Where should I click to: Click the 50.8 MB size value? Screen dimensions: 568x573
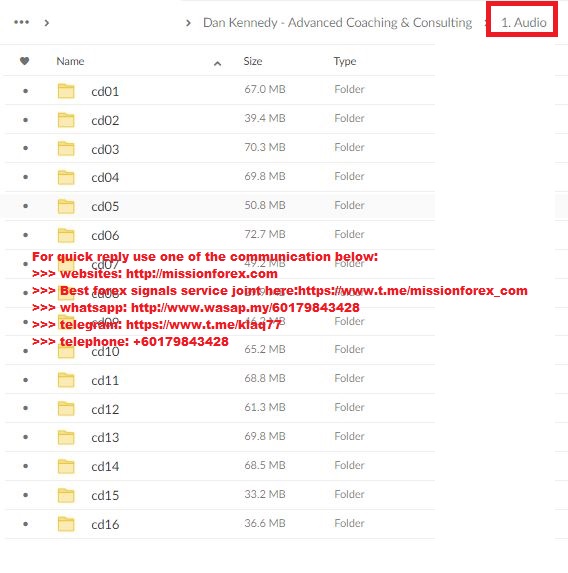click(265, 205)
